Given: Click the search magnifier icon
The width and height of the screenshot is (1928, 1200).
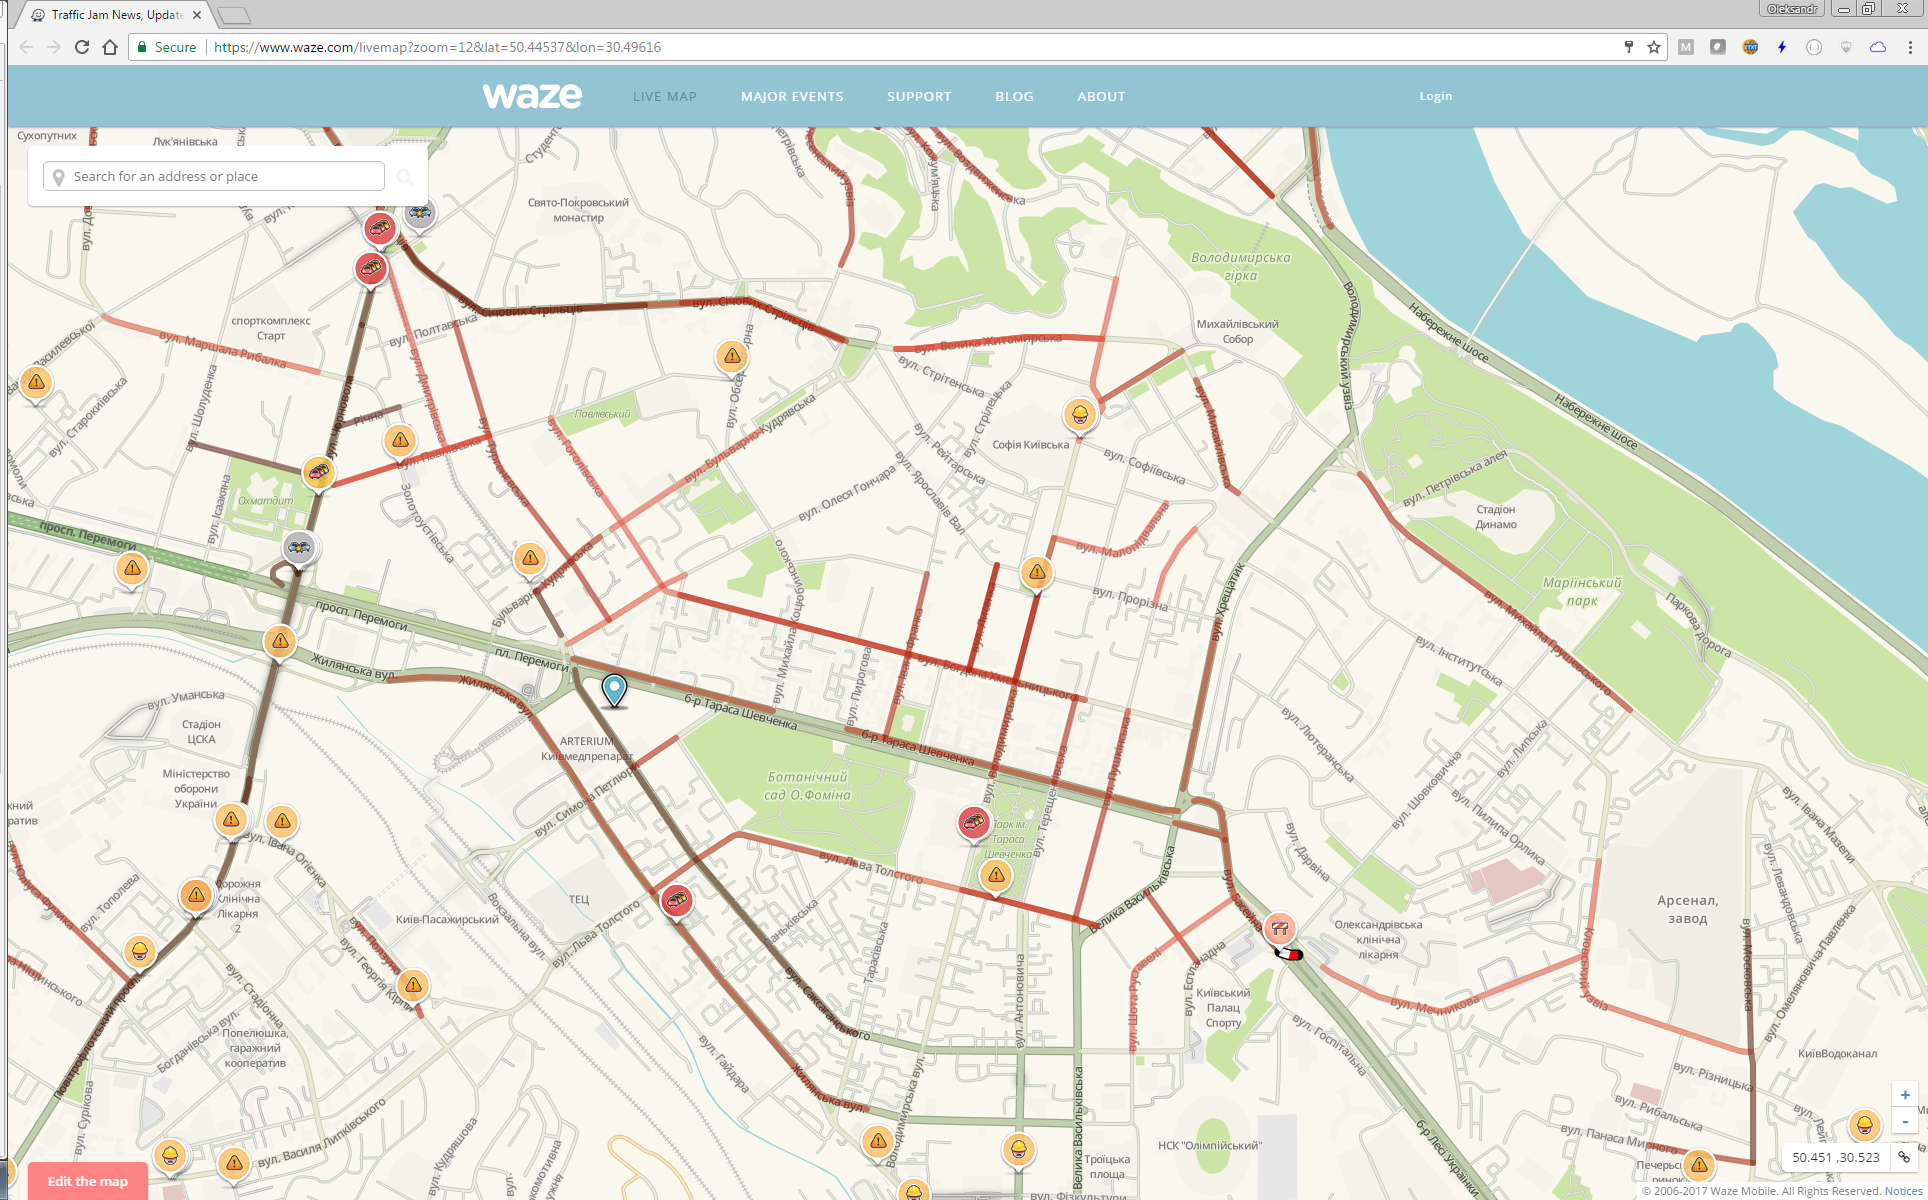Looking at the screenshot, I should [x=405, y=176].
